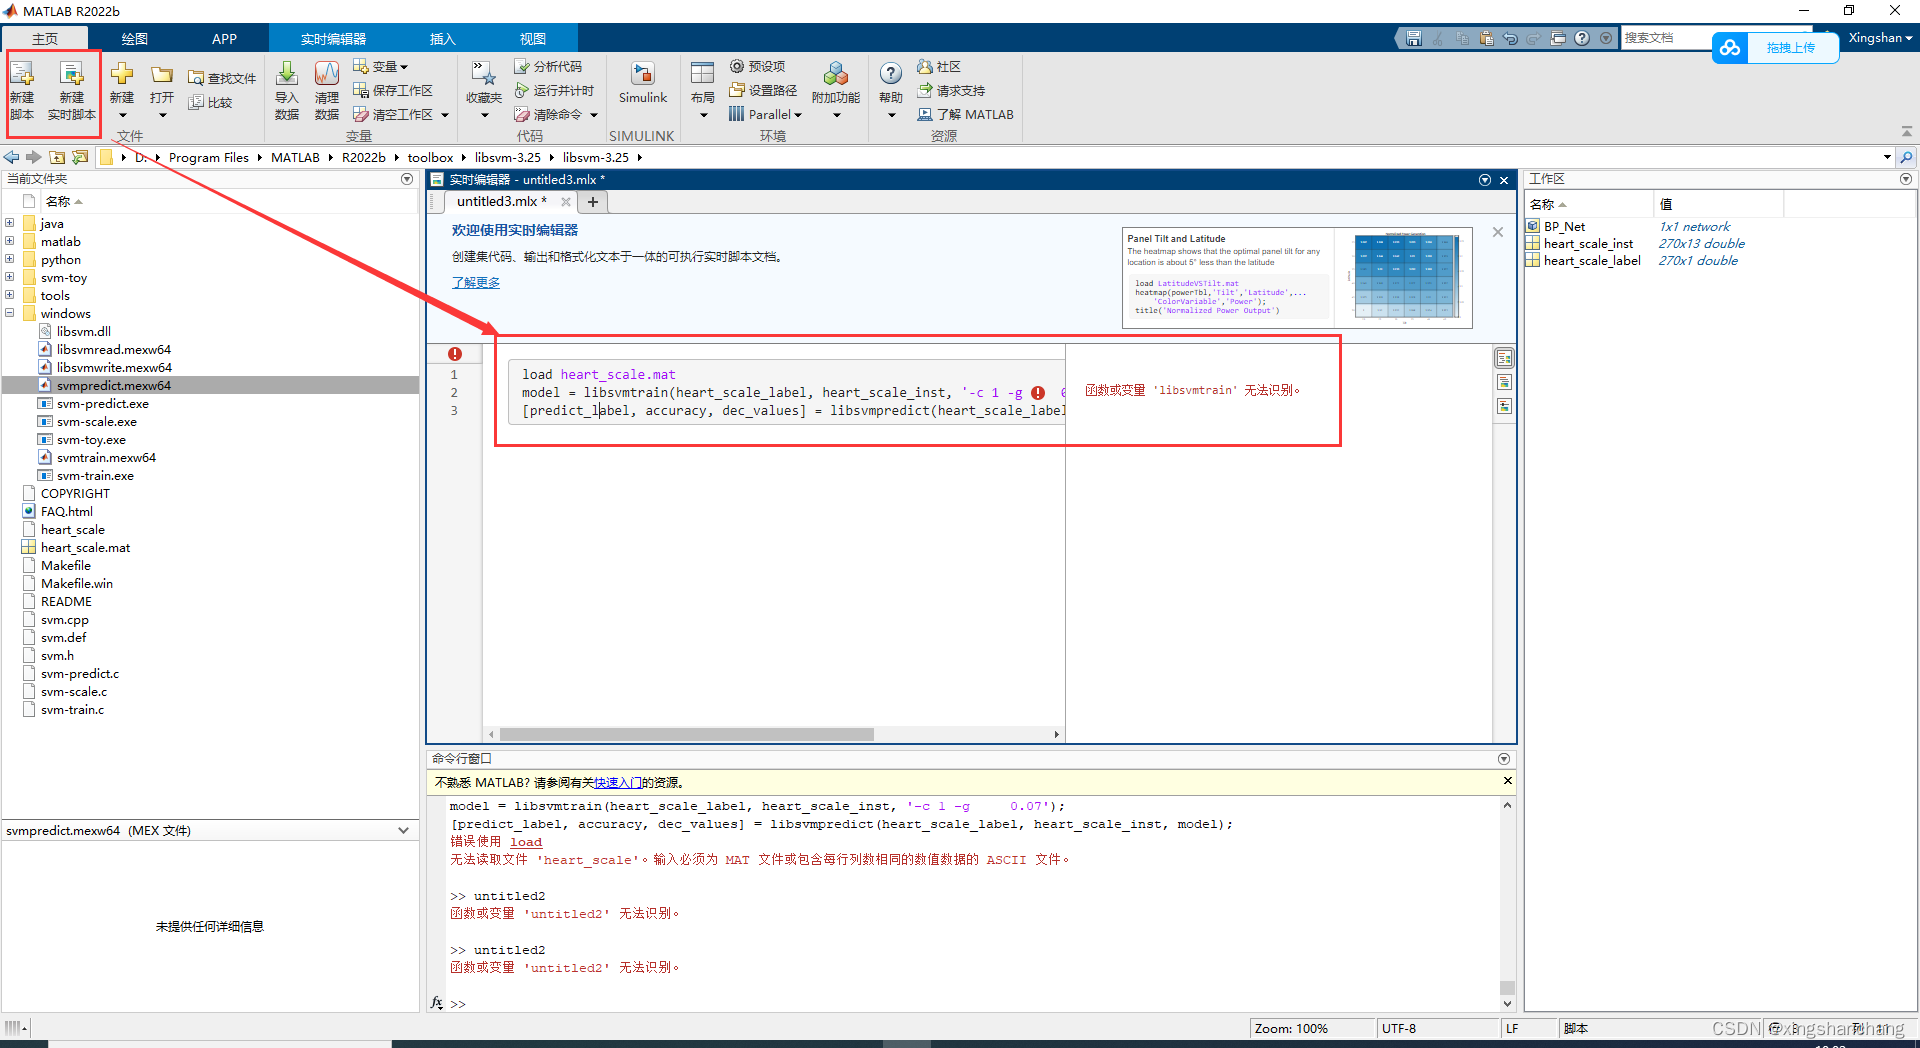Click the untitled3.mlx editor tab

pos(501,201)
